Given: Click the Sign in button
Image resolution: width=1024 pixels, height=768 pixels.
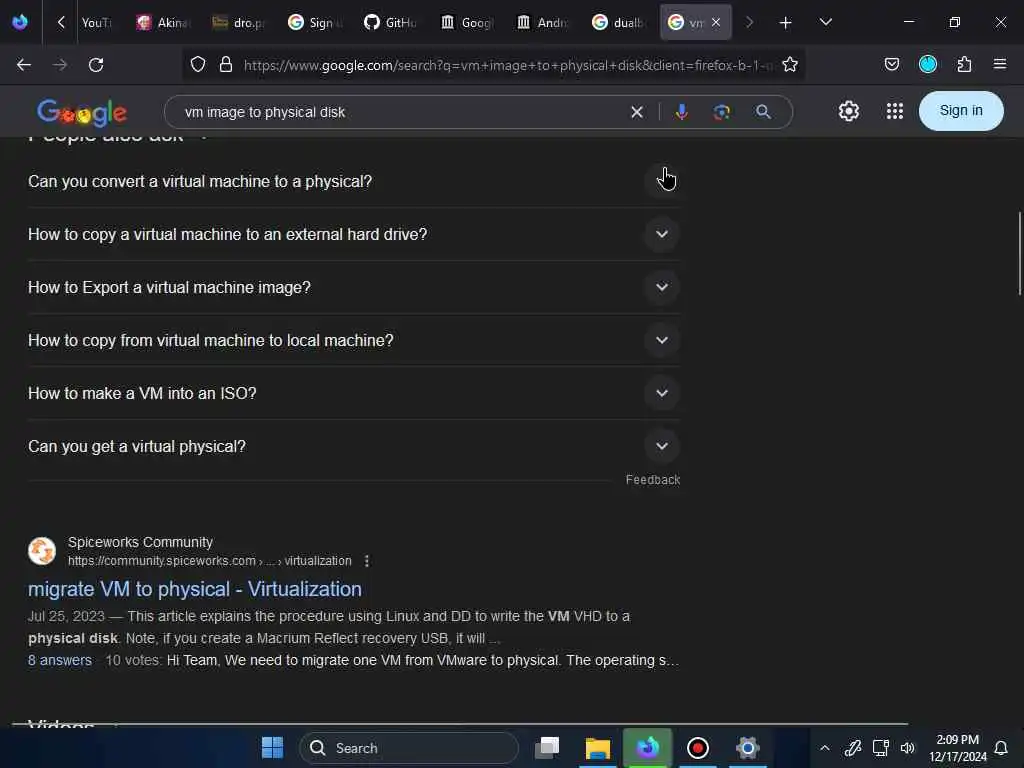Looking at the screenshot, I should [961, 111].
